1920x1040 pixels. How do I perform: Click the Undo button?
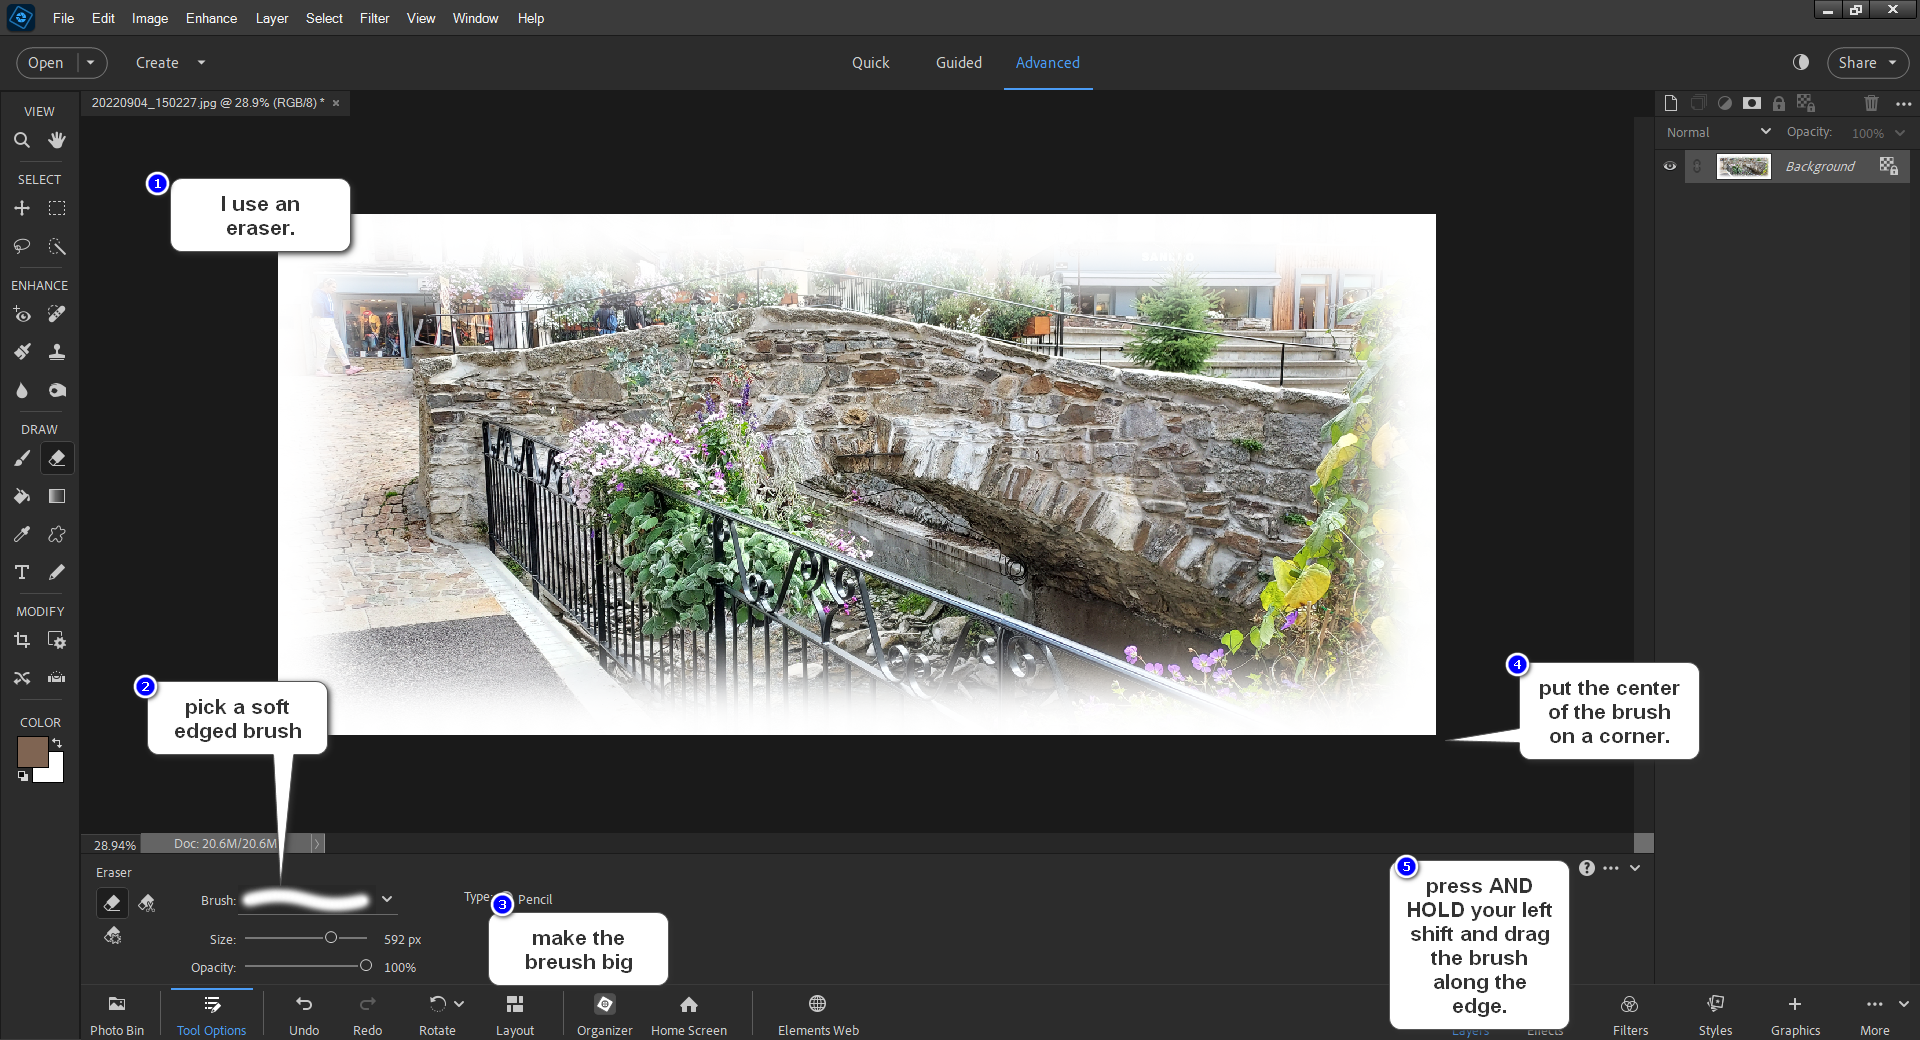click(x=304, y=1012)
